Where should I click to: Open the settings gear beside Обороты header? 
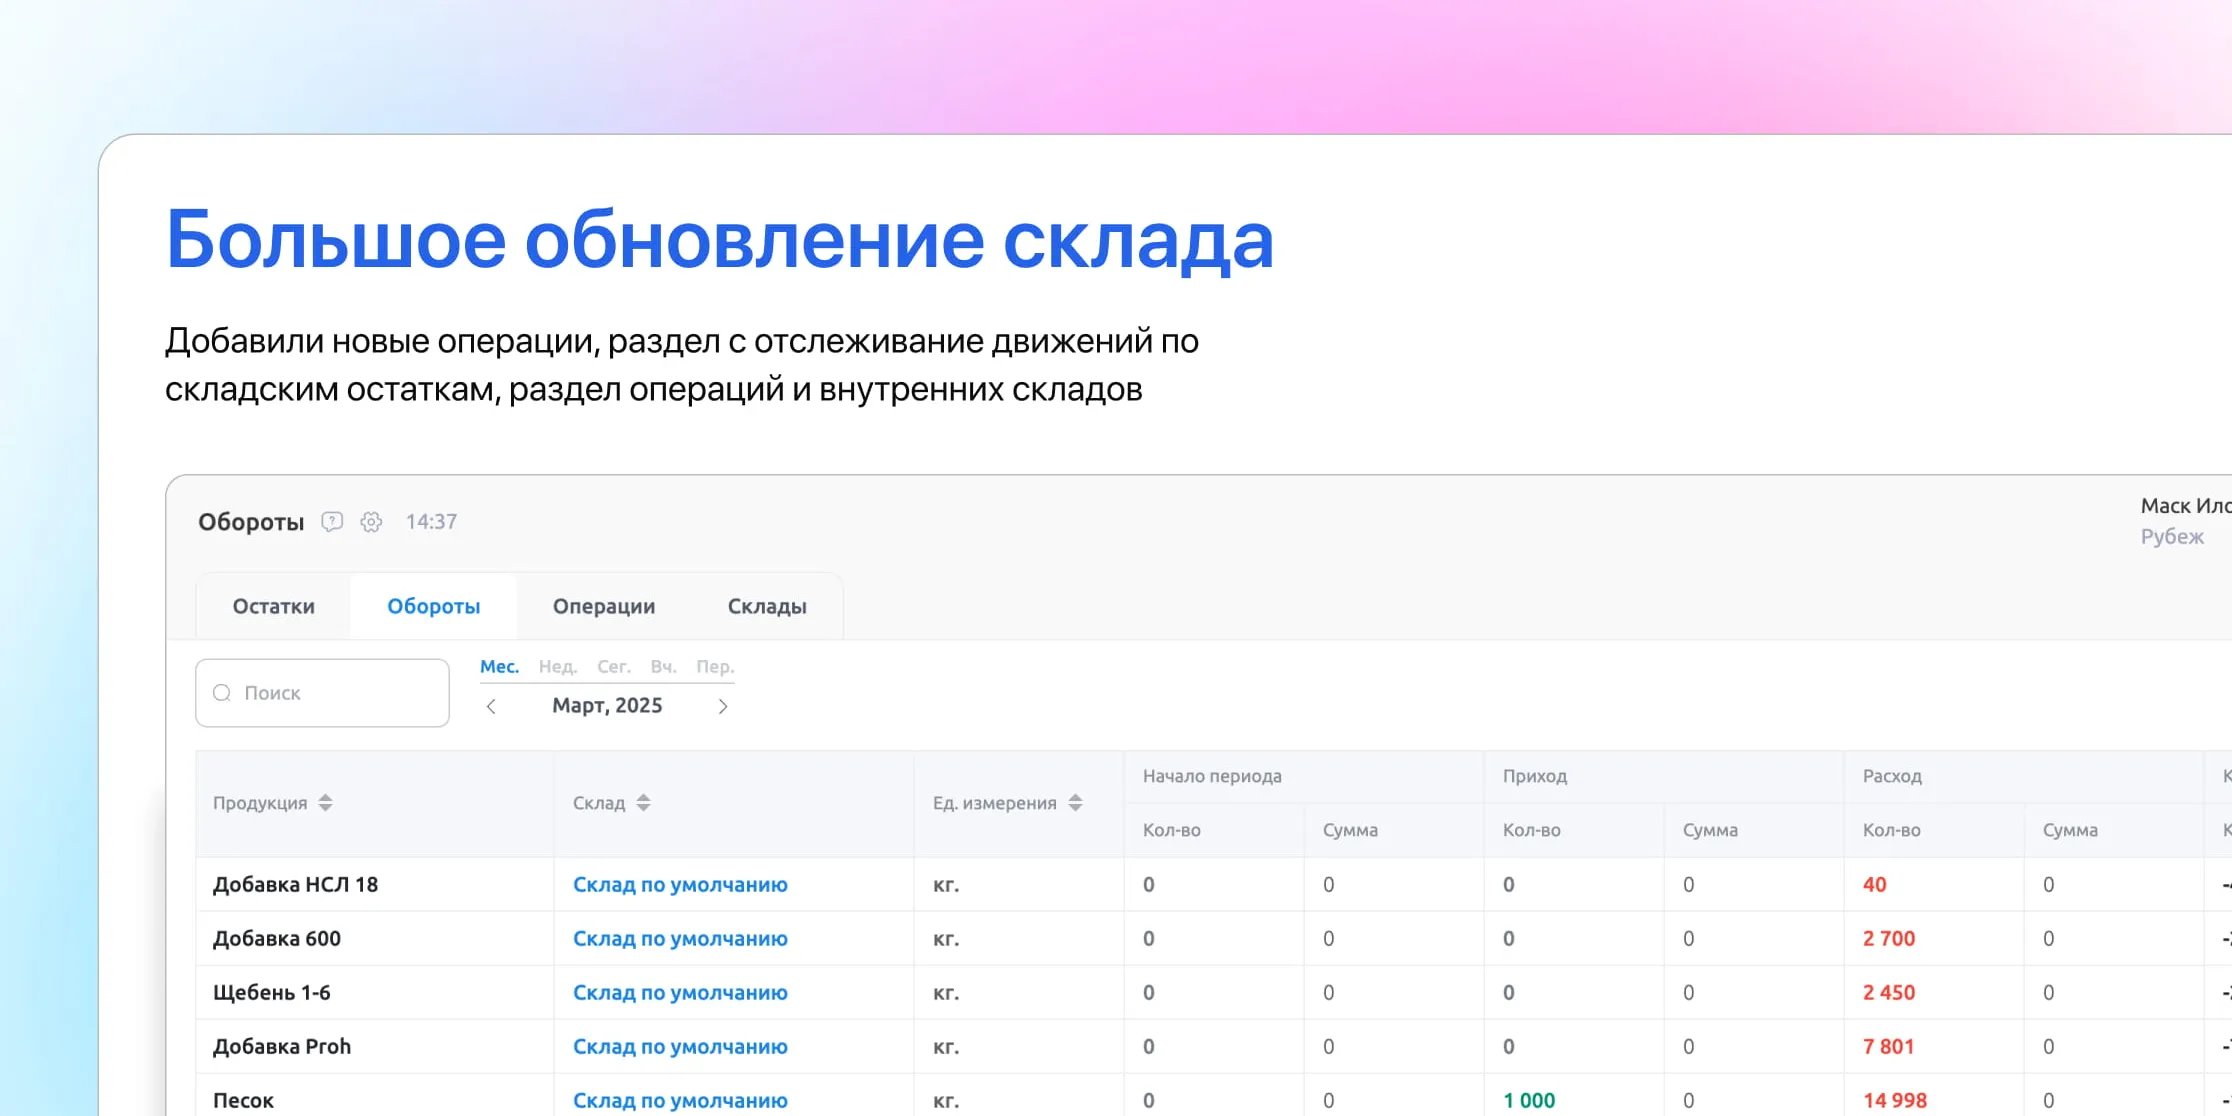tap(371, 521)
